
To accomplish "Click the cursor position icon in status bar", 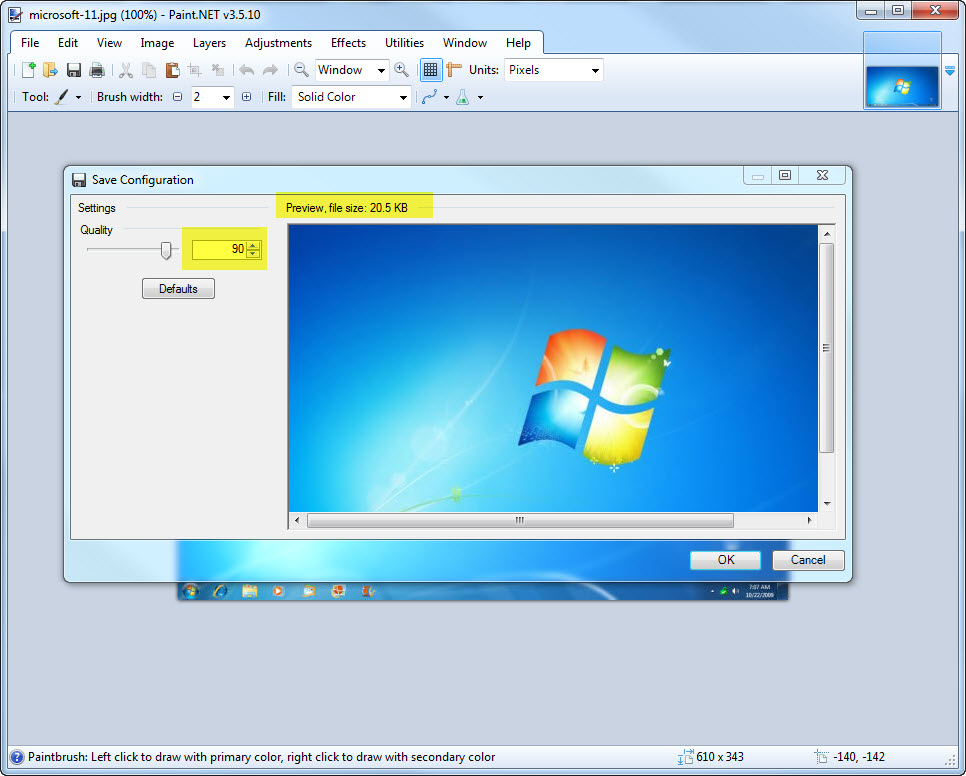I will [x=821, y=757].
